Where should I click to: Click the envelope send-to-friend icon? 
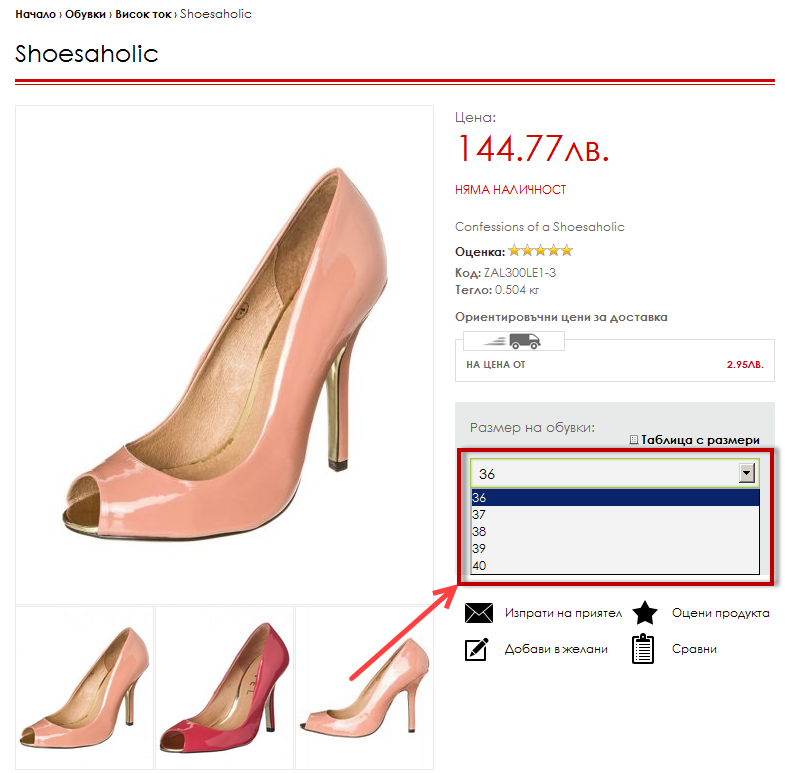480,613
